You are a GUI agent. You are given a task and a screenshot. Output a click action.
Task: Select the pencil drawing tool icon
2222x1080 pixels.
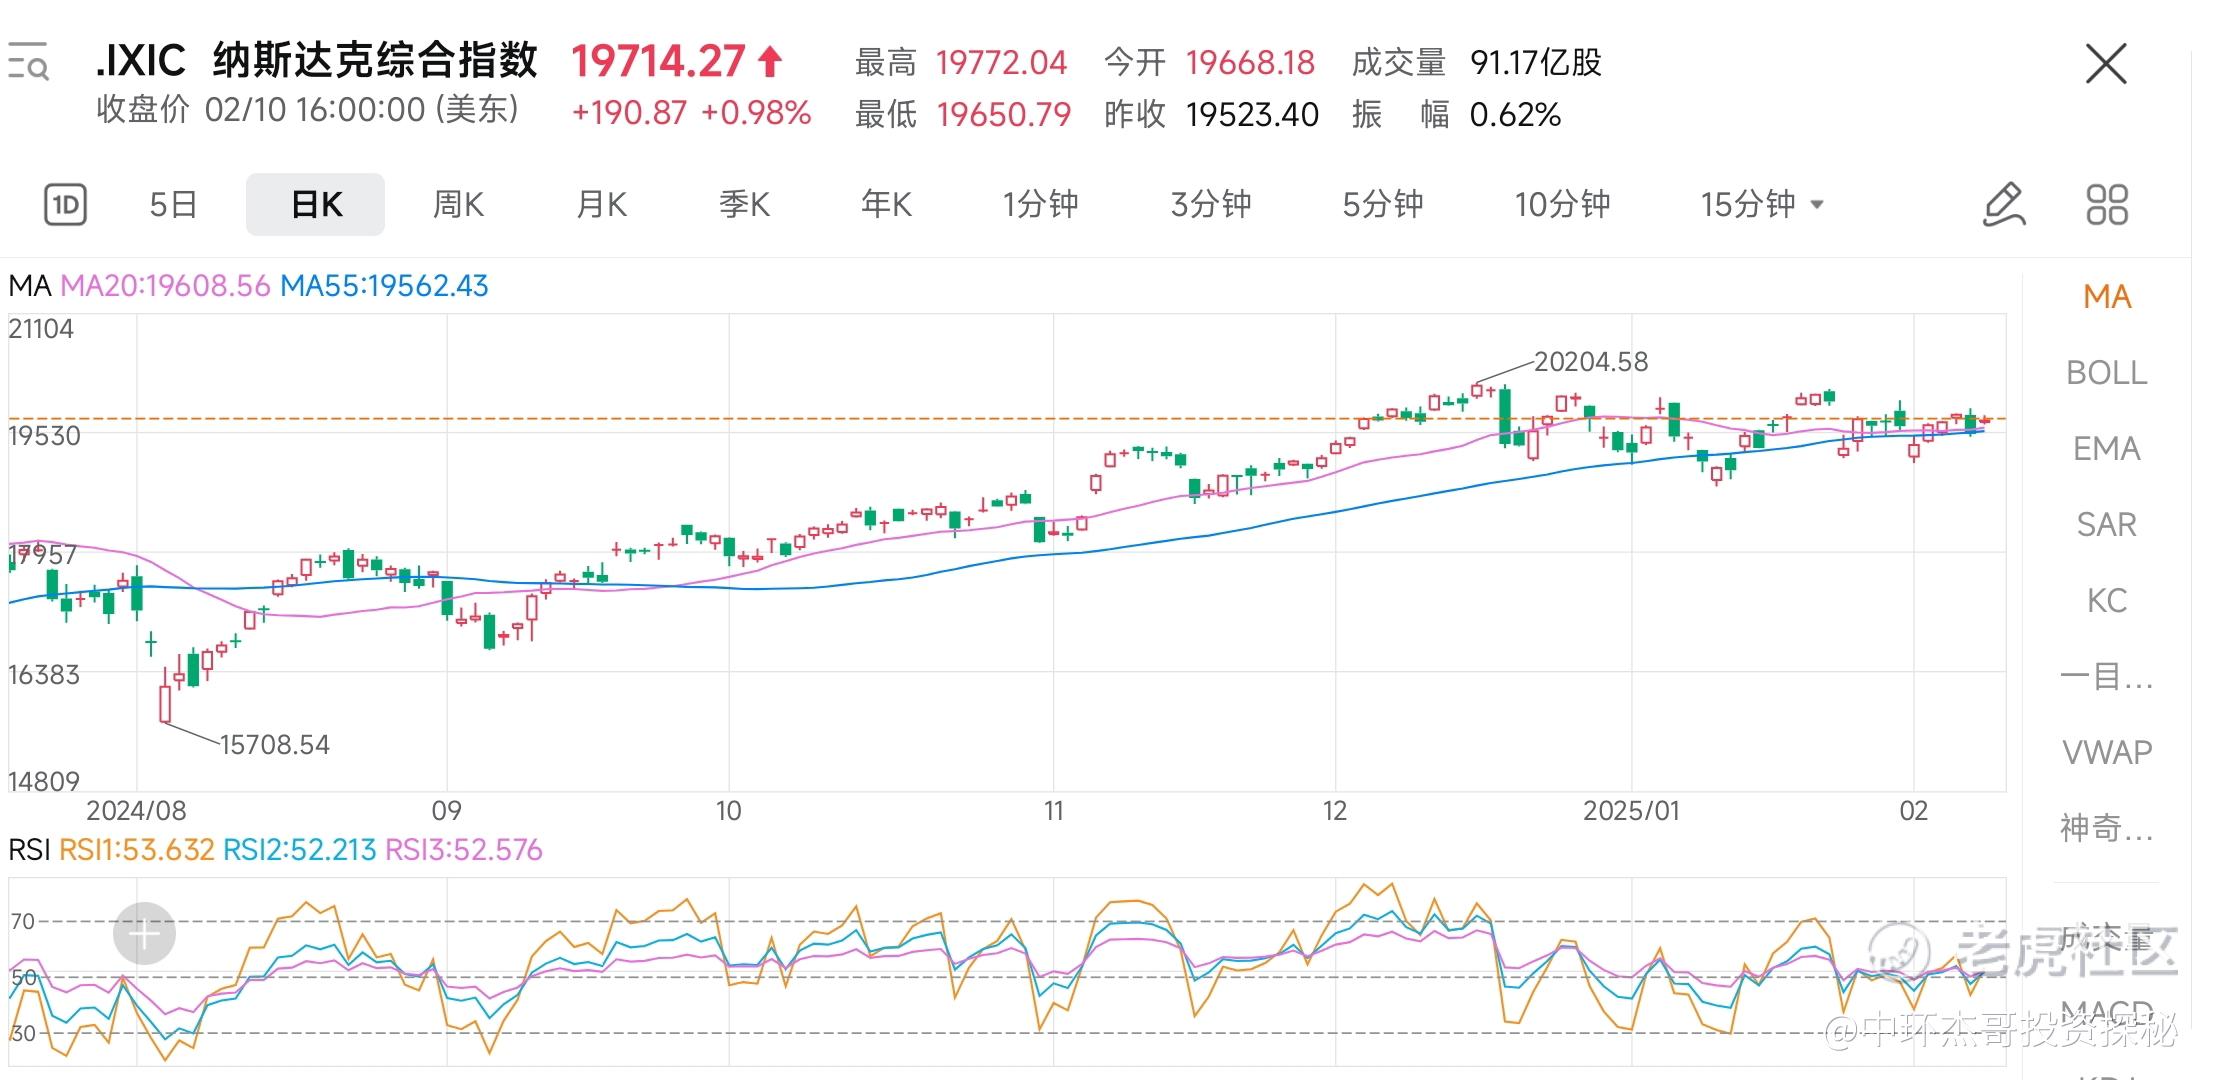click(2003, 205)
